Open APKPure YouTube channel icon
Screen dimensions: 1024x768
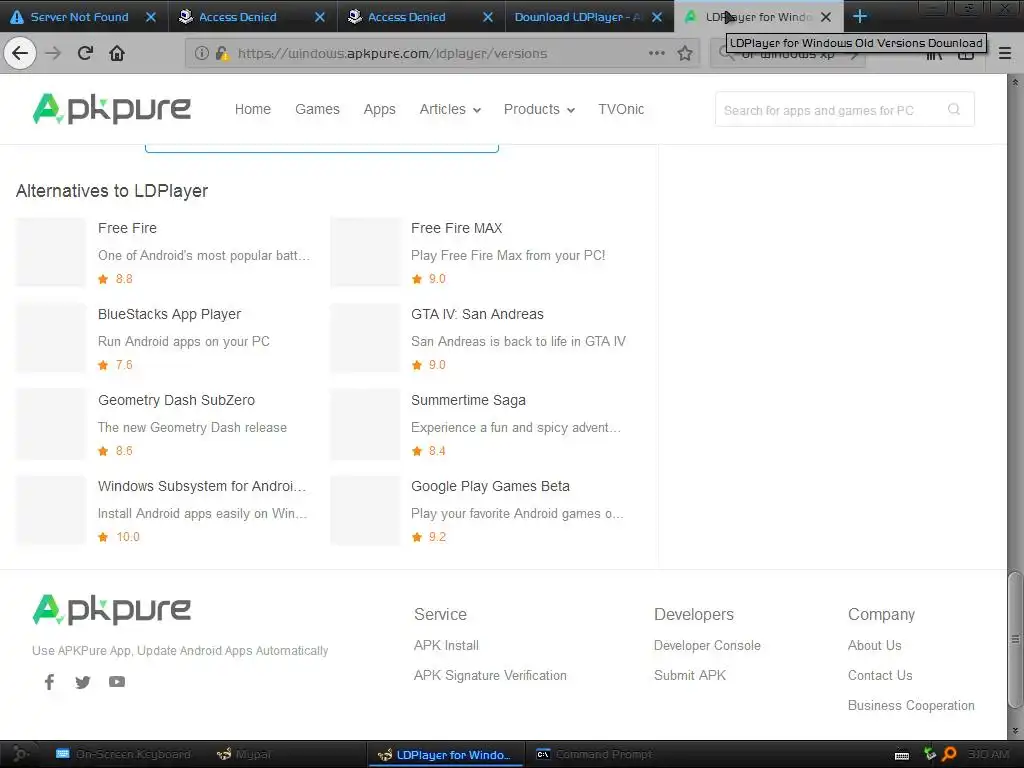point(117,682)
